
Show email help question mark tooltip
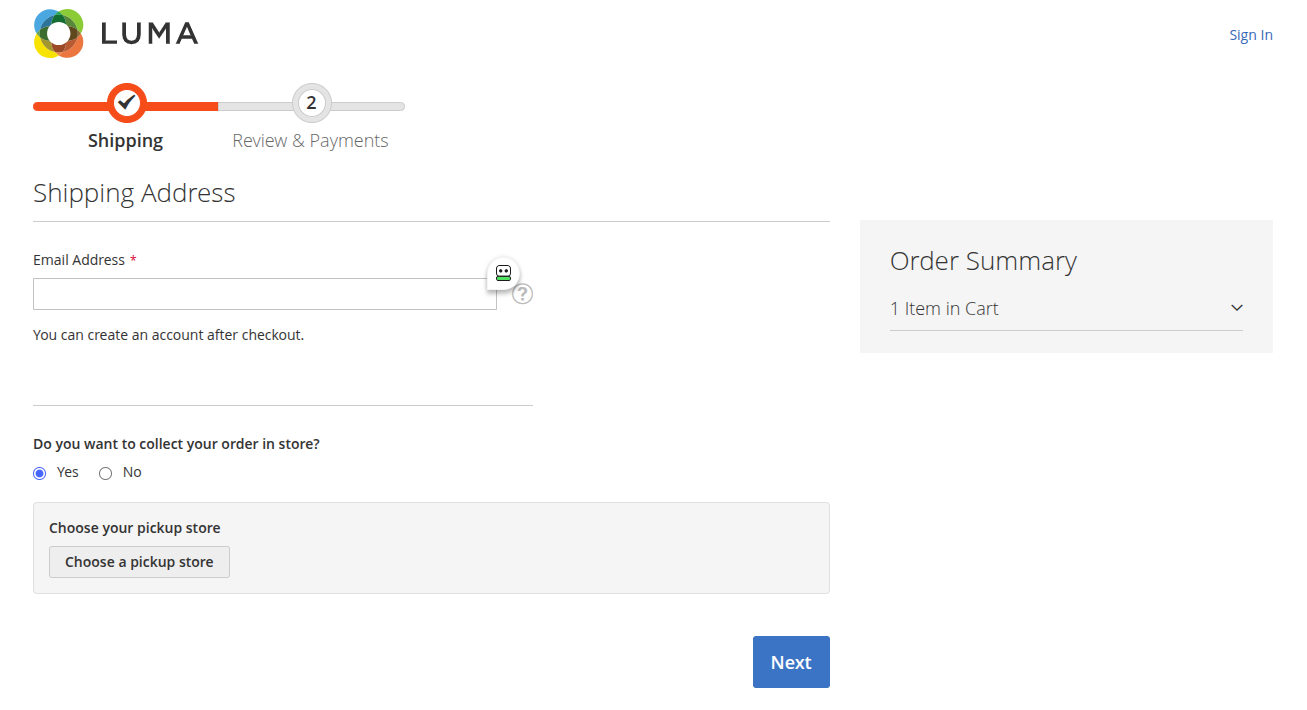click(523, 294)
